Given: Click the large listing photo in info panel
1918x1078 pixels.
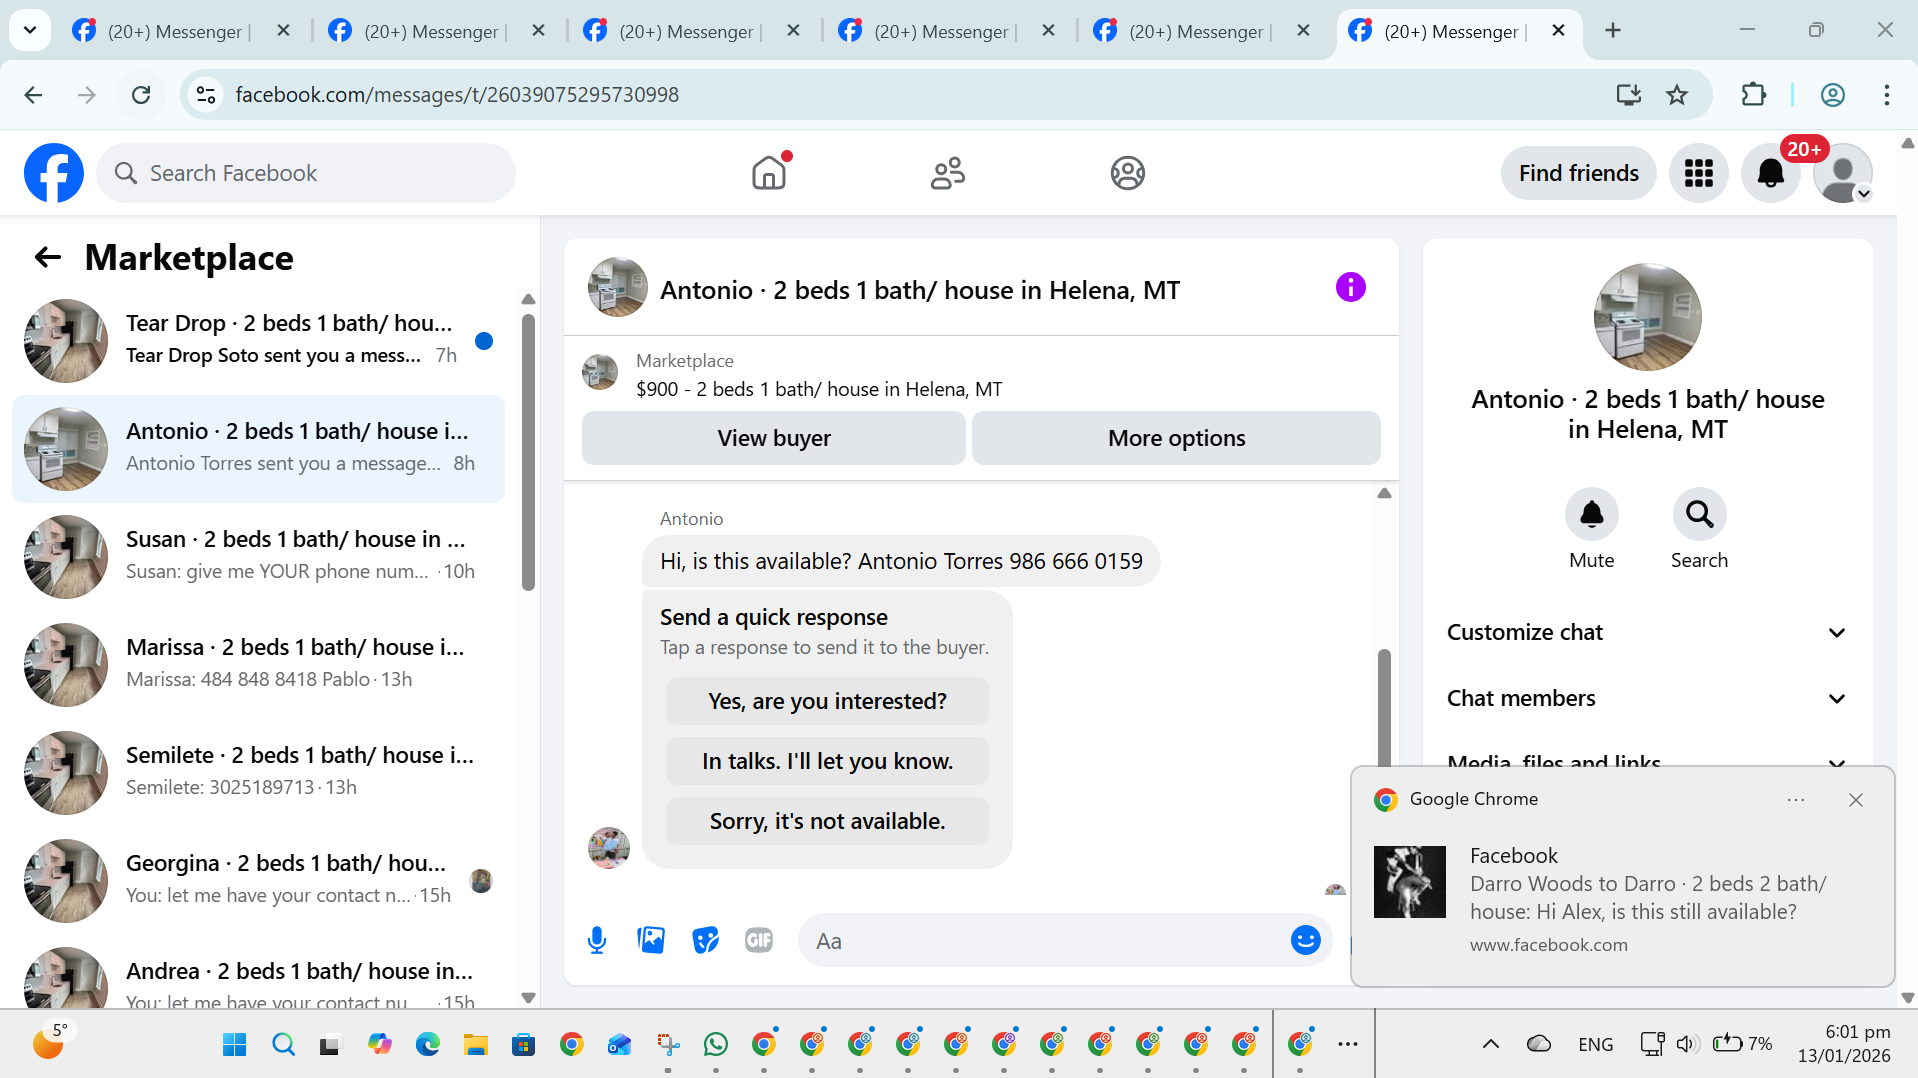Looking at the screenshot, I should (x=1647, y=317).
